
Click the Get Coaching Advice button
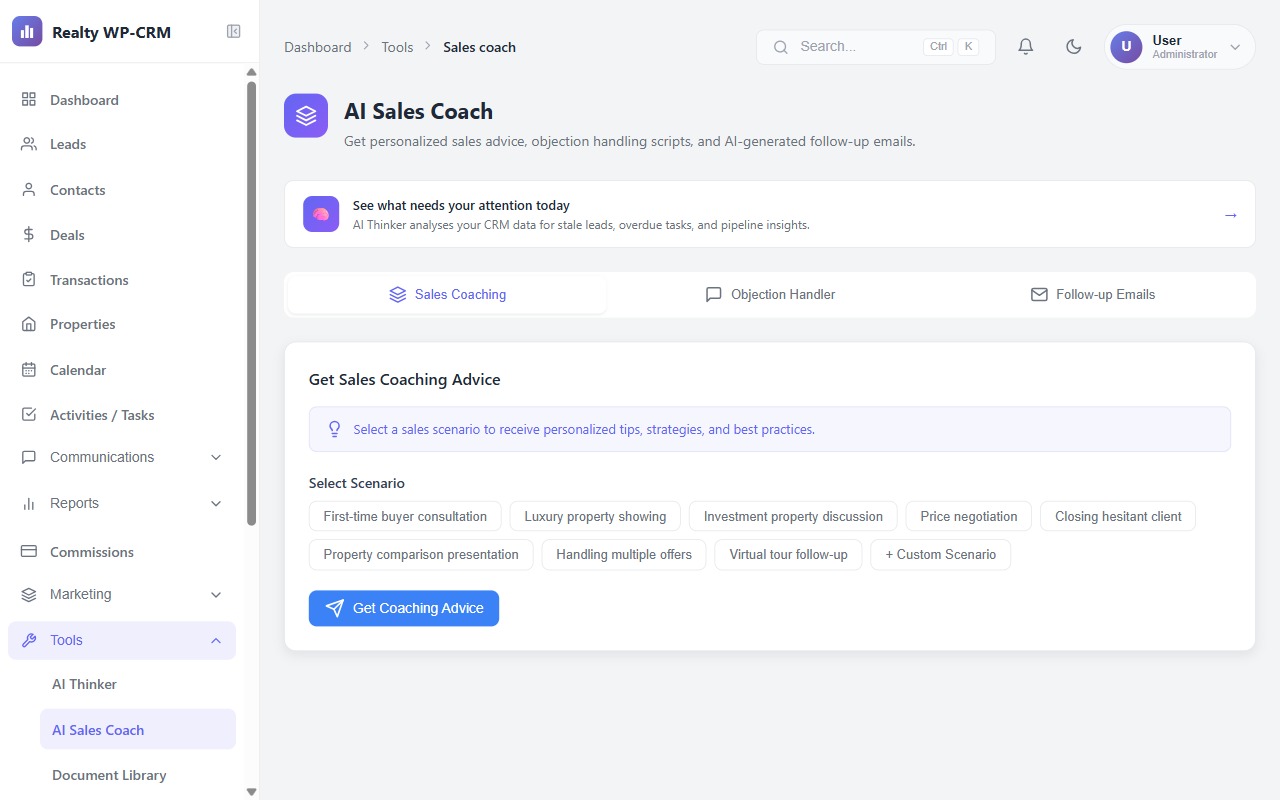(x=404, y=608)
